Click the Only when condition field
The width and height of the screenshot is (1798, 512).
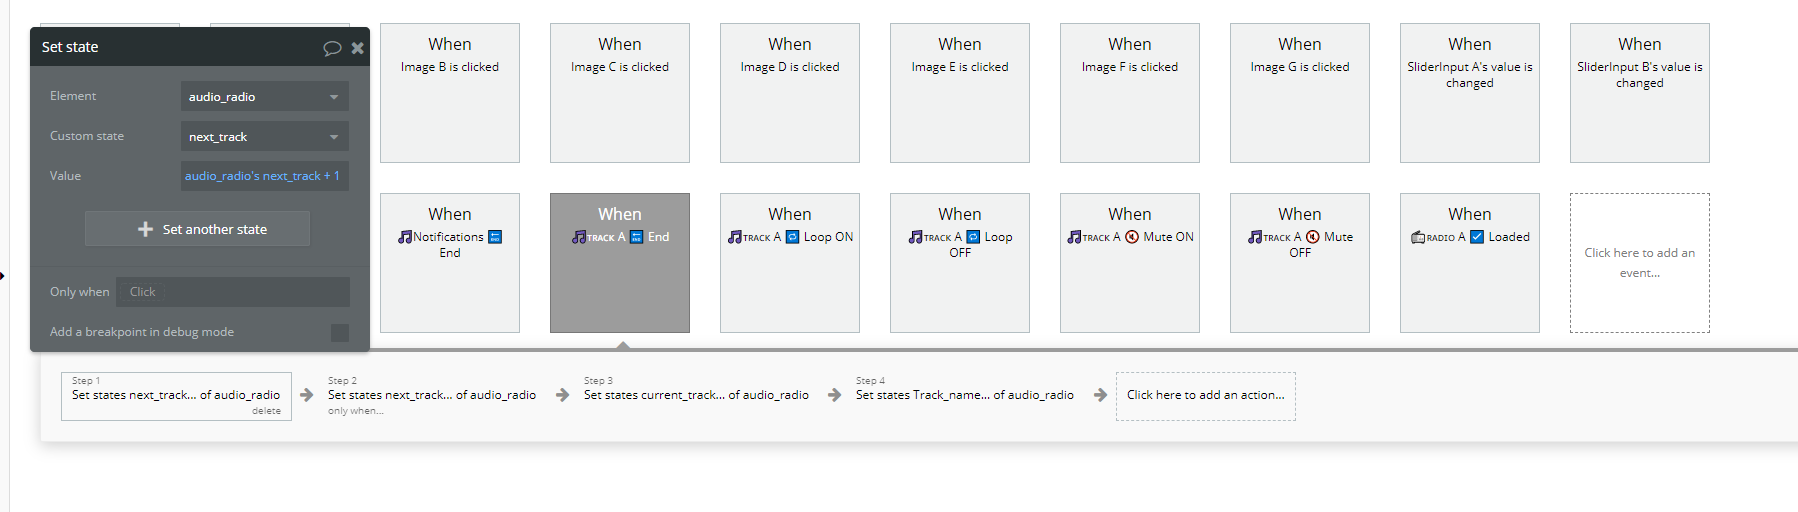(232, 292)
